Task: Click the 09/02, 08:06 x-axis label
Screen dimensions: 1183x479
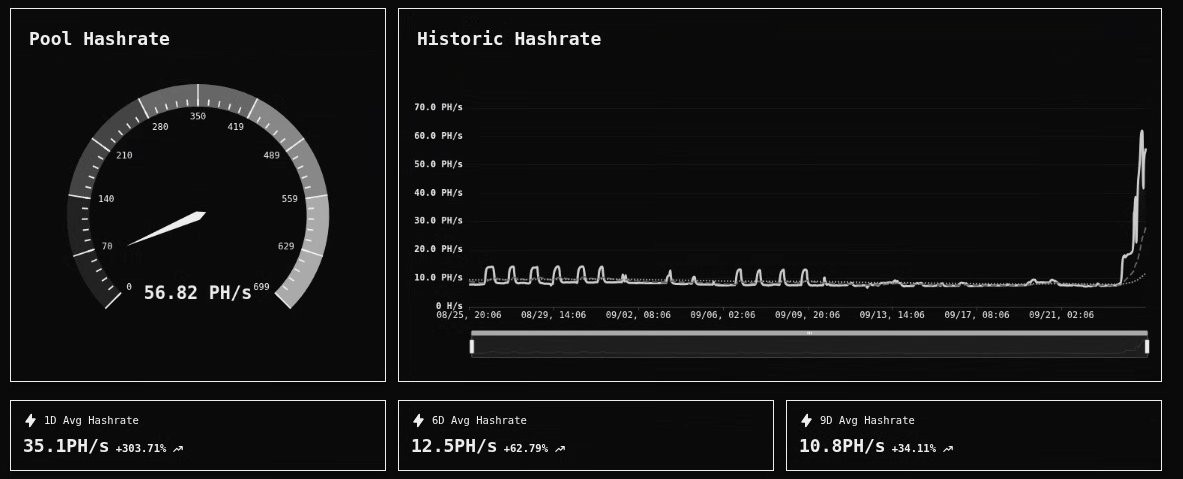Action: 638,315
